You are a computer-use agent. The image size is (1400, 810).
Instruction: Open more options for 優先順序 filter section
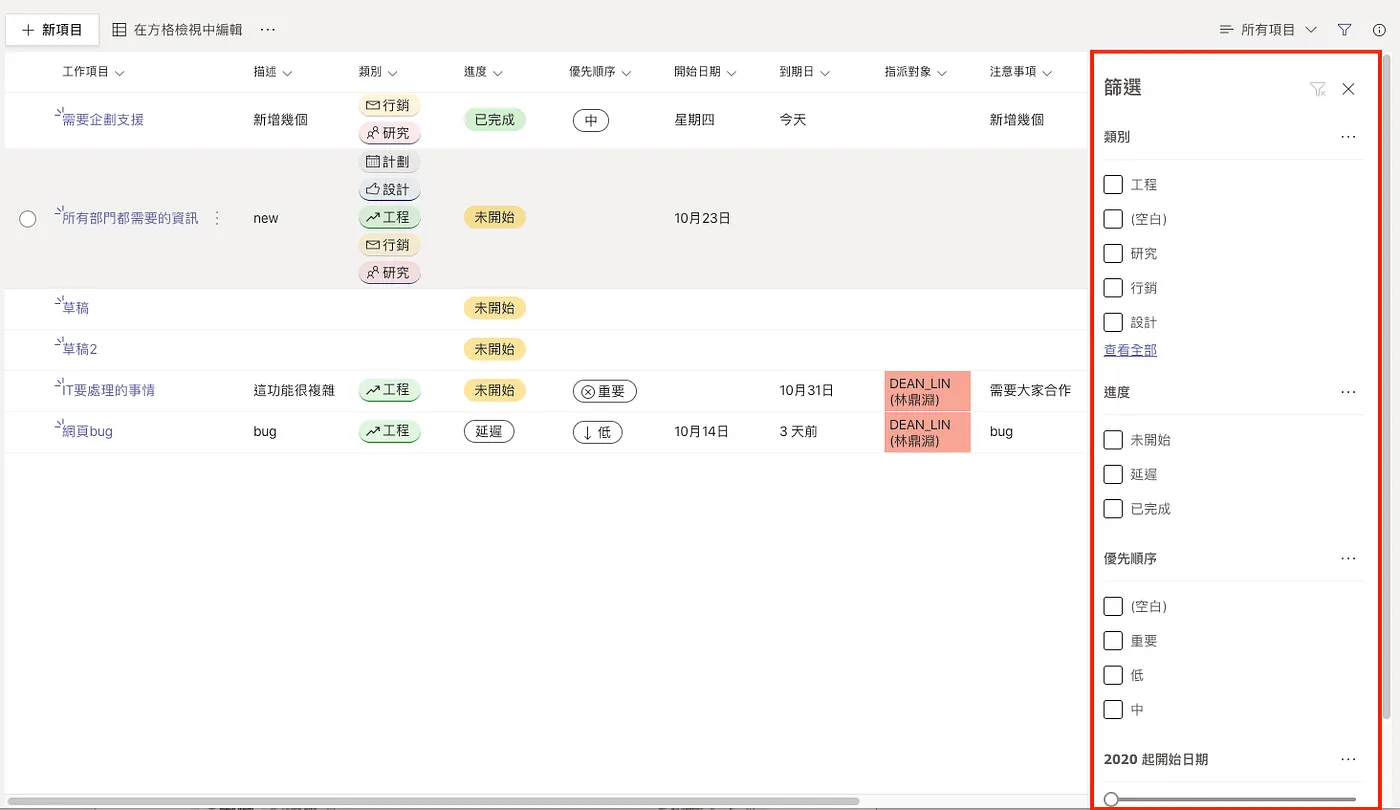[x=1348, y=559]
